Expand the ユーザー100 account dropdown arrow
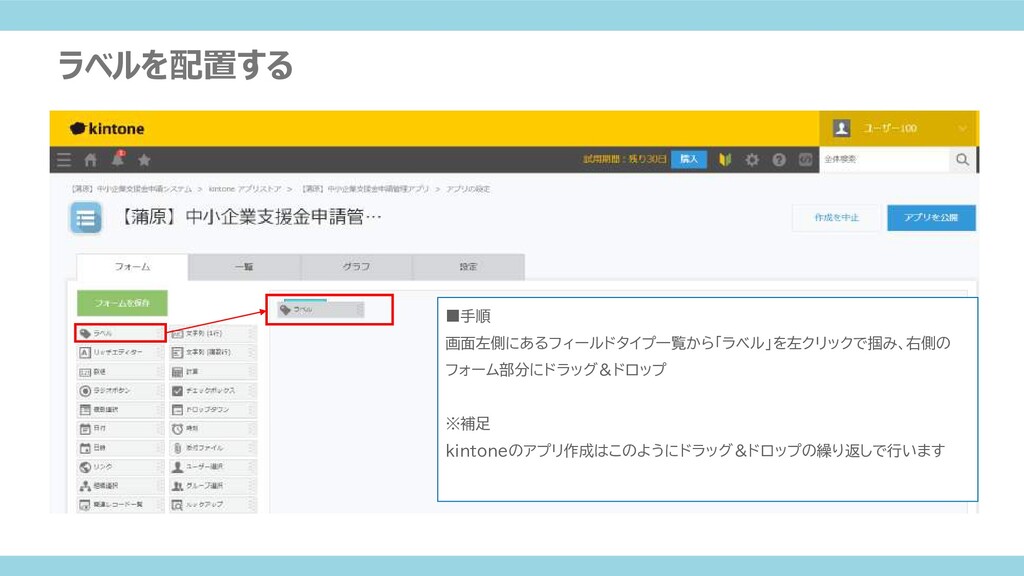1024x576 pixels. point(963,129)
